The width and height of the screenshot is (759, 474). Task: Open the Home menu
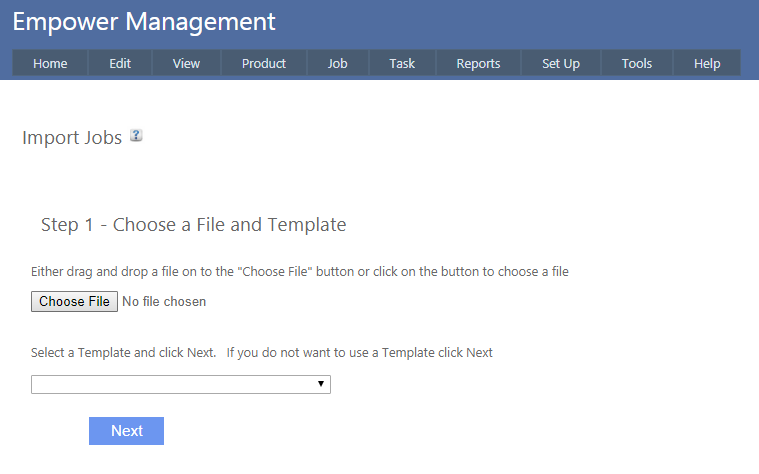[50, 63]
